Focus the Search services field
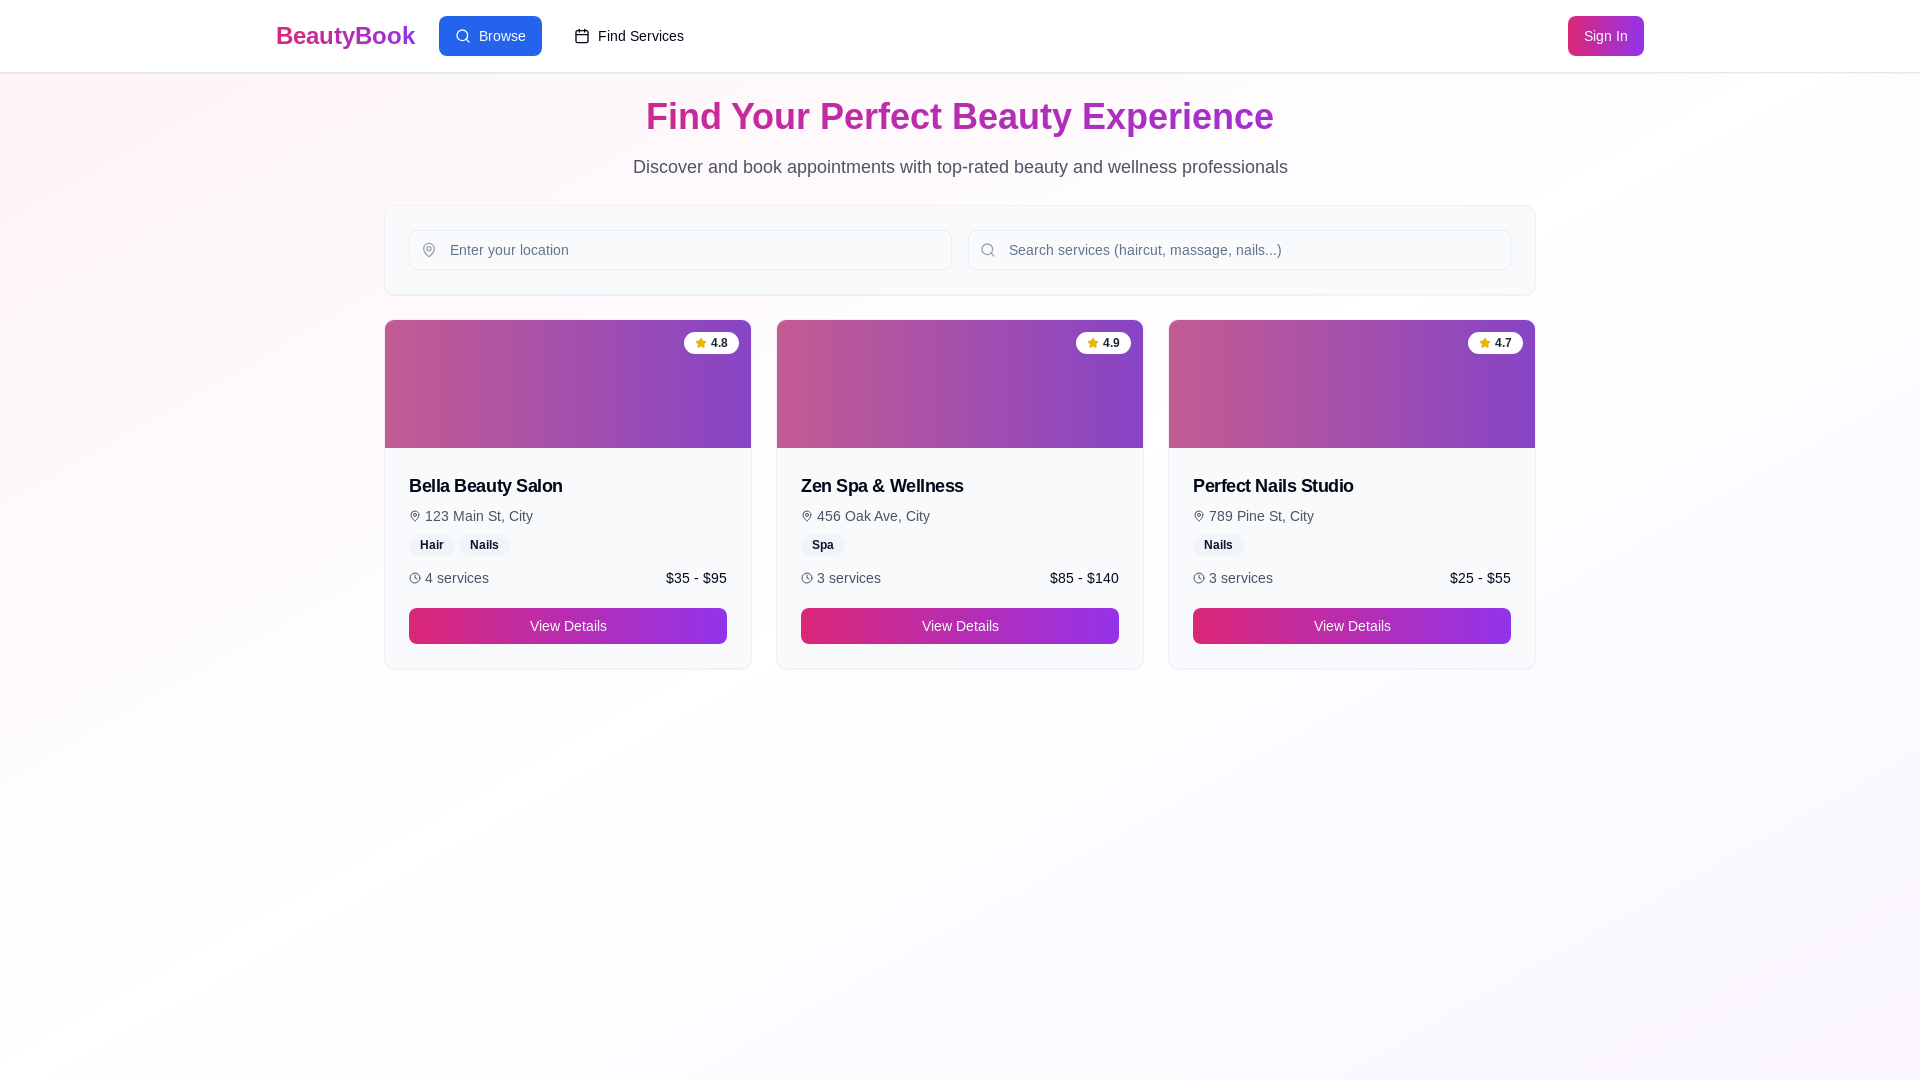 point(1239,250)
